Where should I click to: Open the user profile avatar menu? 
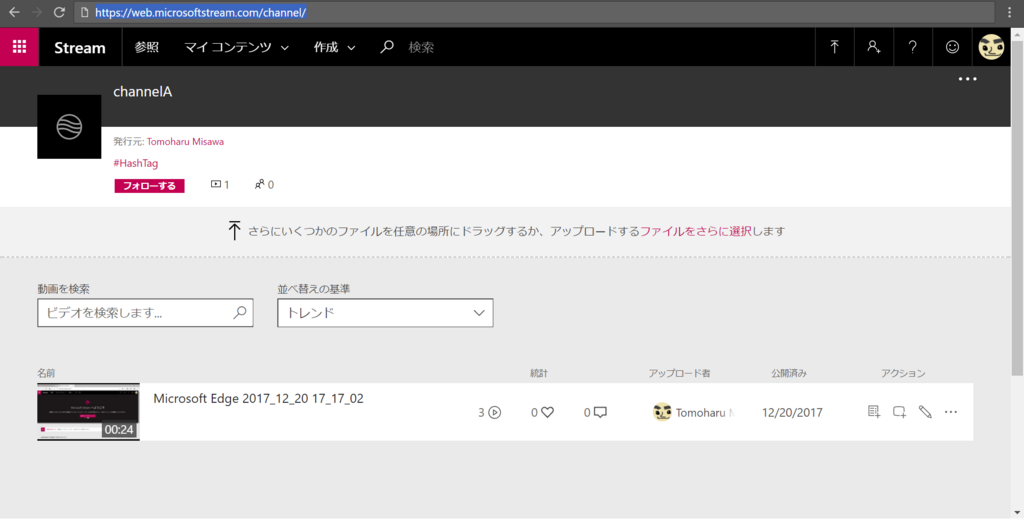click(x=991, y=47)
